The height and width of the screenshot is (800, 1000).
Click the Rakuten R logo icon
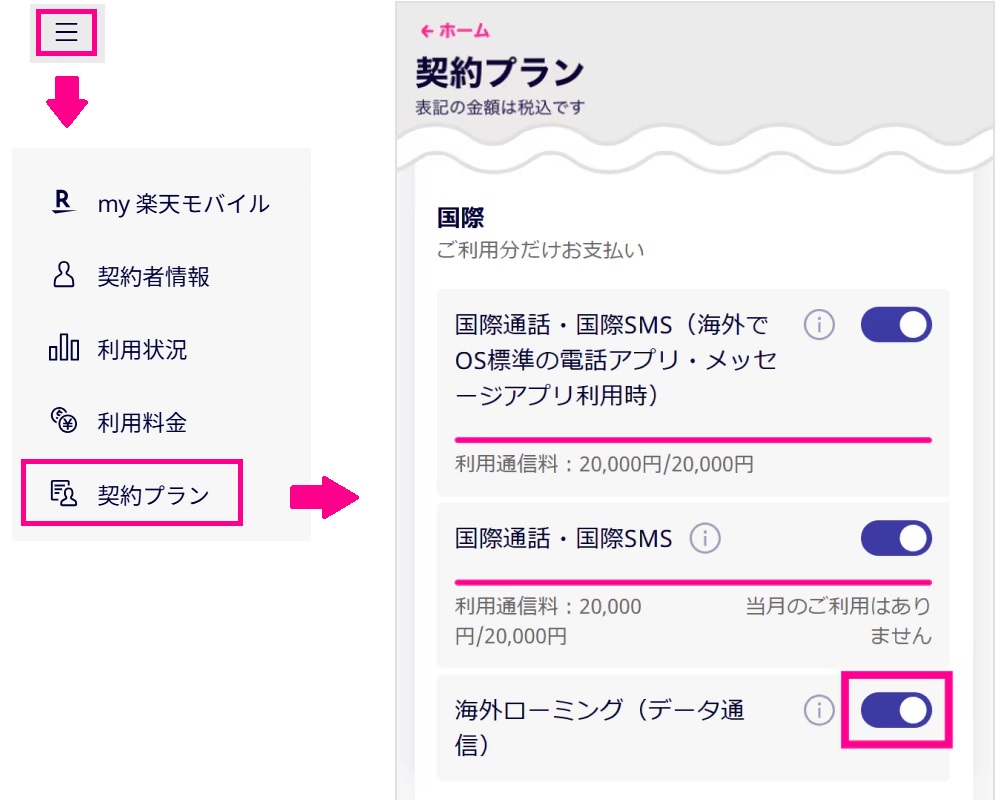(x=63, y=203)
